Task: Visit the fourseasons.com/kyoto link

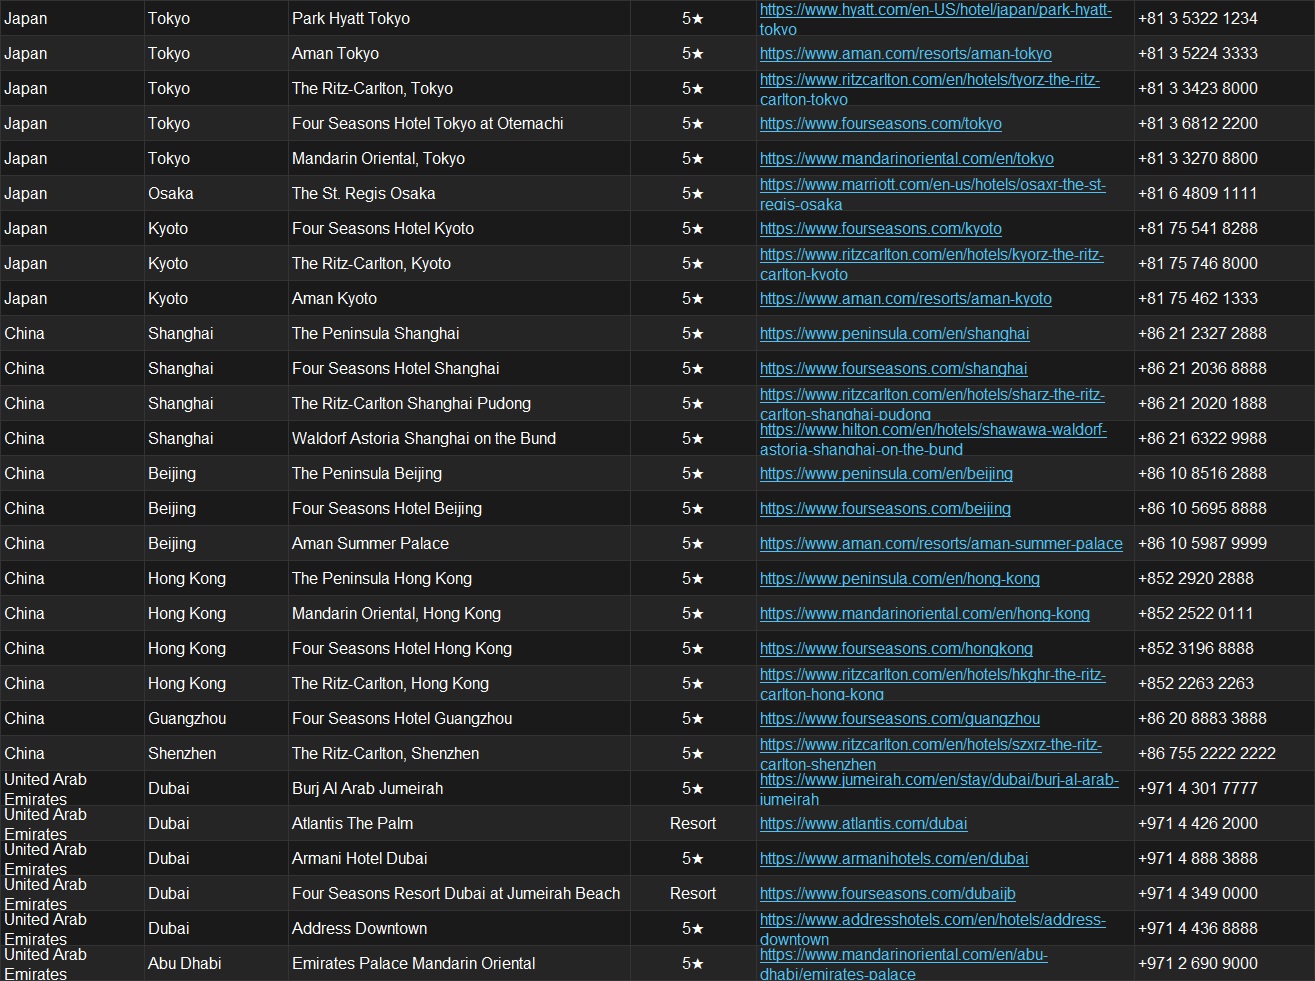Action: (880, 229)
